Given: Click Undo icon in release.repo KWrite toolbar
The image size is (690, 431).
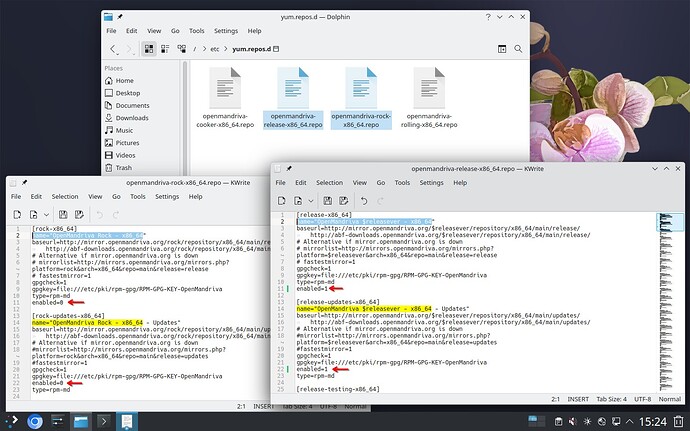Looking at the screenshot, I should point(364,201).
